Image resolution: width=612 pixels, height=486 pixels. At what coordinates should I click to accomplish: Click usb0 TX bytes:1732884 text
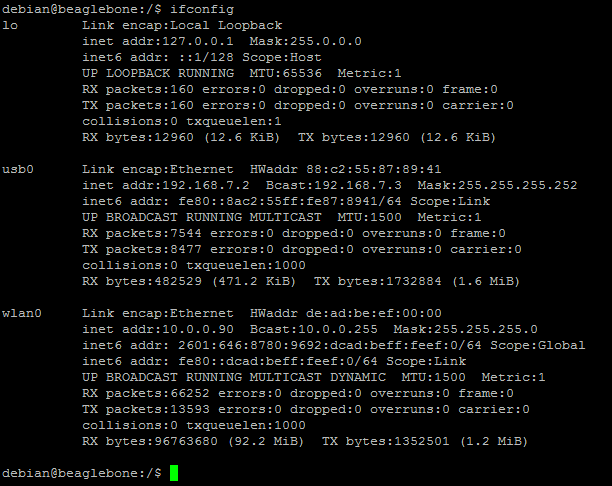[x=377, y=281]
